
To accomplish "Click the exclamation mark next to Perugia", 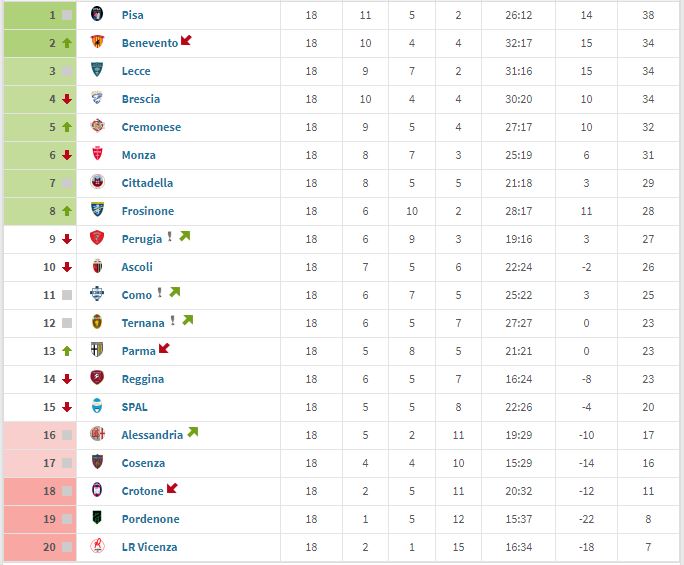I will coord(170,238).
